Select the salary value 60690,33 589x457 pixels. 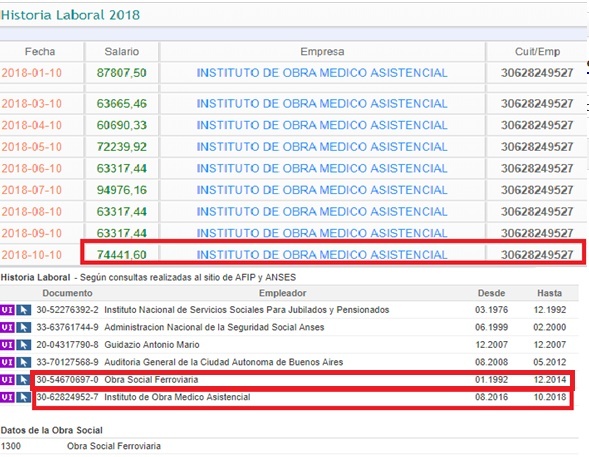[x=122, y=125]
